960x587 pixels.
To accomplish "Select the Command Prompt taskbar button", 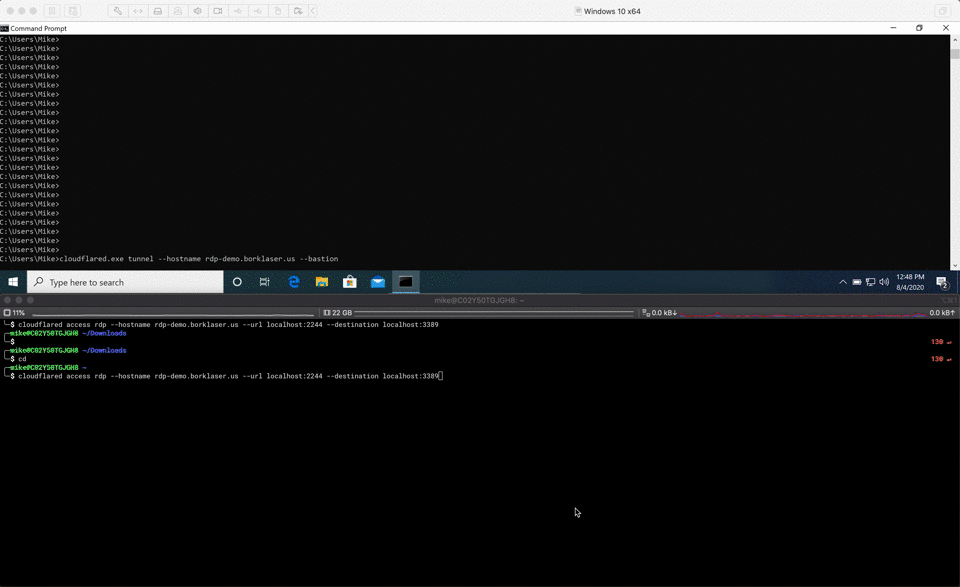I will click(x=405, y=282).
